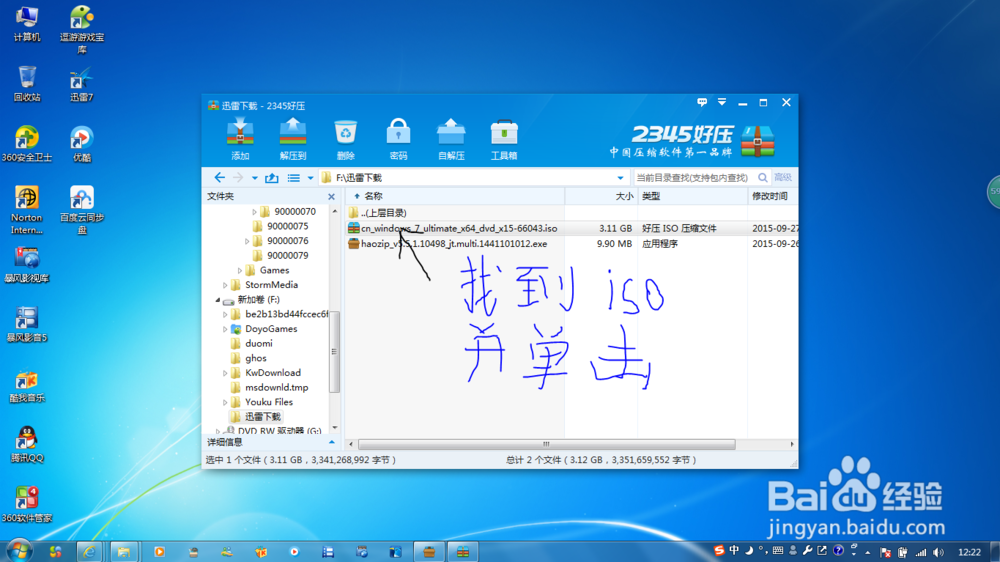Go forward with the right arrow
The height and width of the screenshot is (562, 1000).
coord(238,177)
